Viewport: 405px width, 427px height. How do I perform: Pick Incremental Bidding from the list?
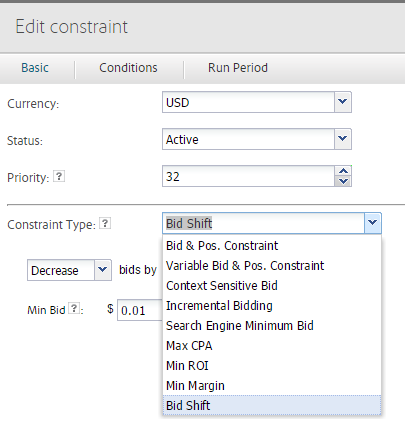point(272,306)
